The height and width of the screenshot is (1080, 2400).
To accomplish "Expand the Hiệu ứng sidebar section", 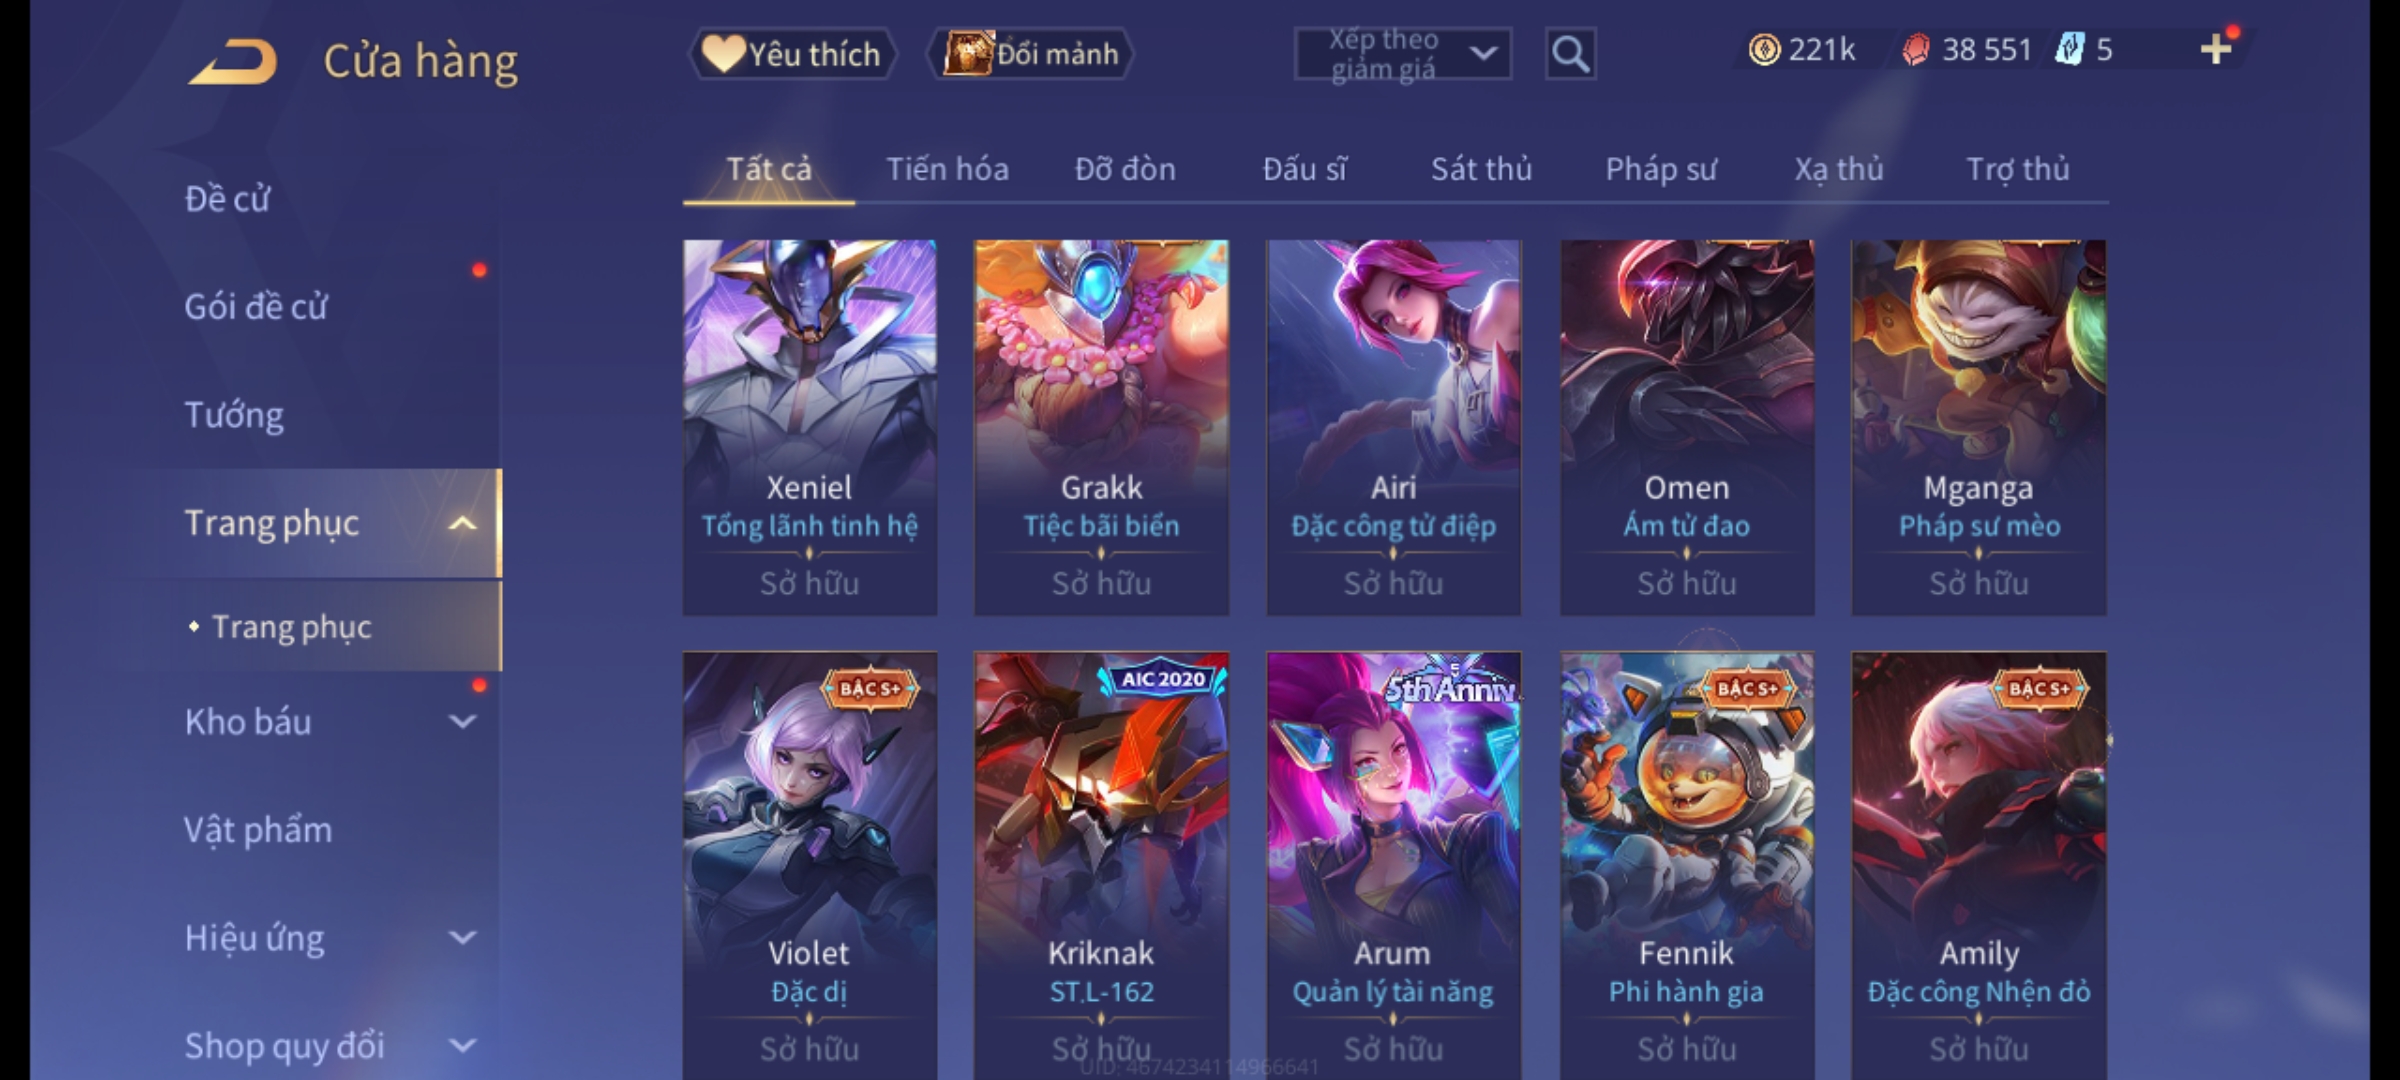I will pyautogui.click(x=462, y=937).
